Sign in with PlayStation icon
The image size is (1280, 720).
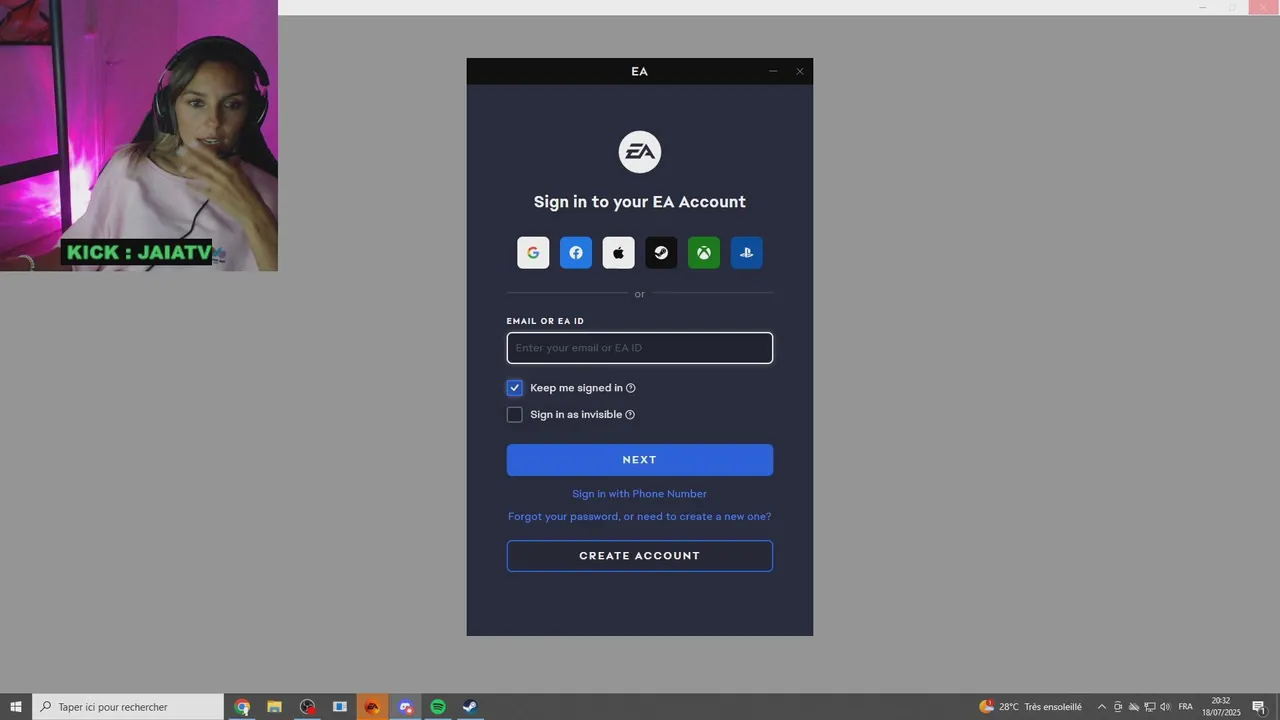click(746, 253)
